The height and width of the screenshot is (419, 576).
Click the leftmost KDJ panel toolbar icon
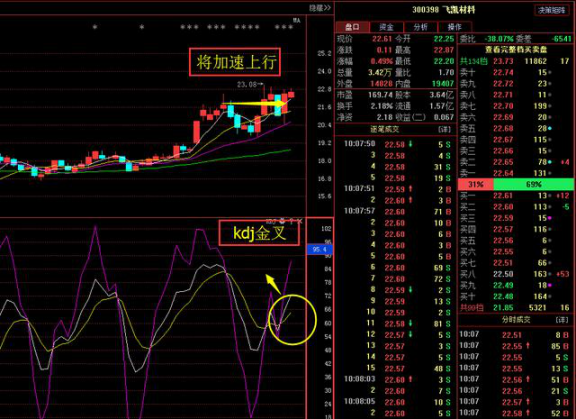pyautogui.click(x=271, y=221)
